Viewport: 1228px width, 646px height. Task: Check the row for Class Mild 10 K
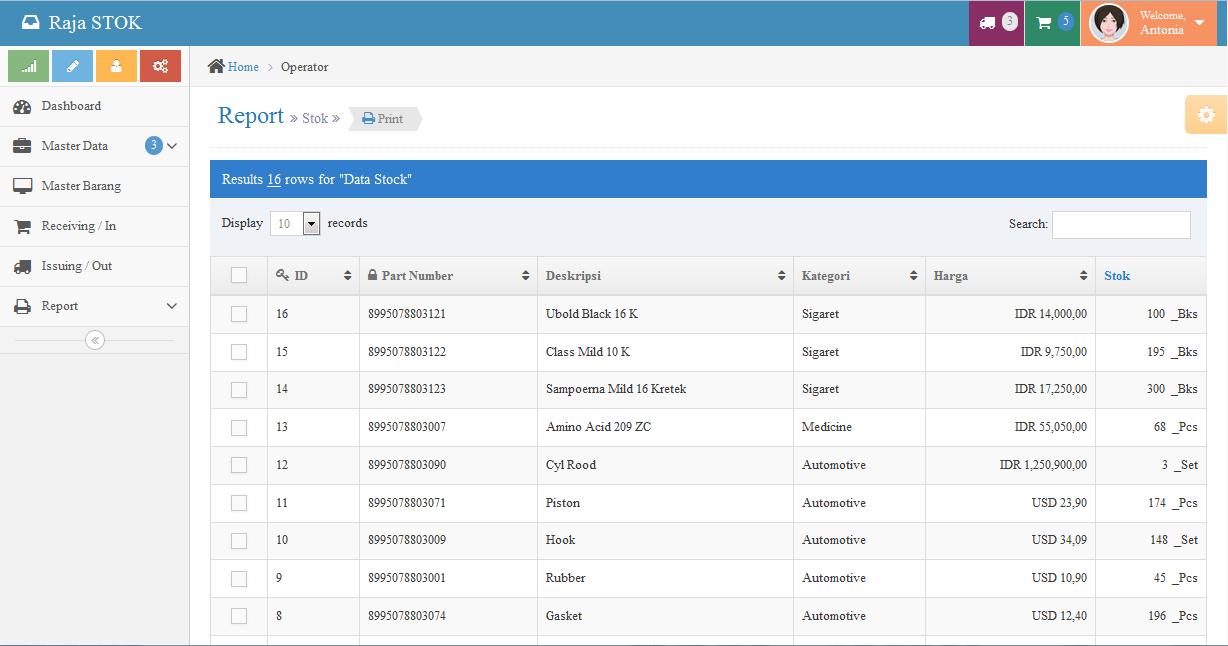[239, 352]
